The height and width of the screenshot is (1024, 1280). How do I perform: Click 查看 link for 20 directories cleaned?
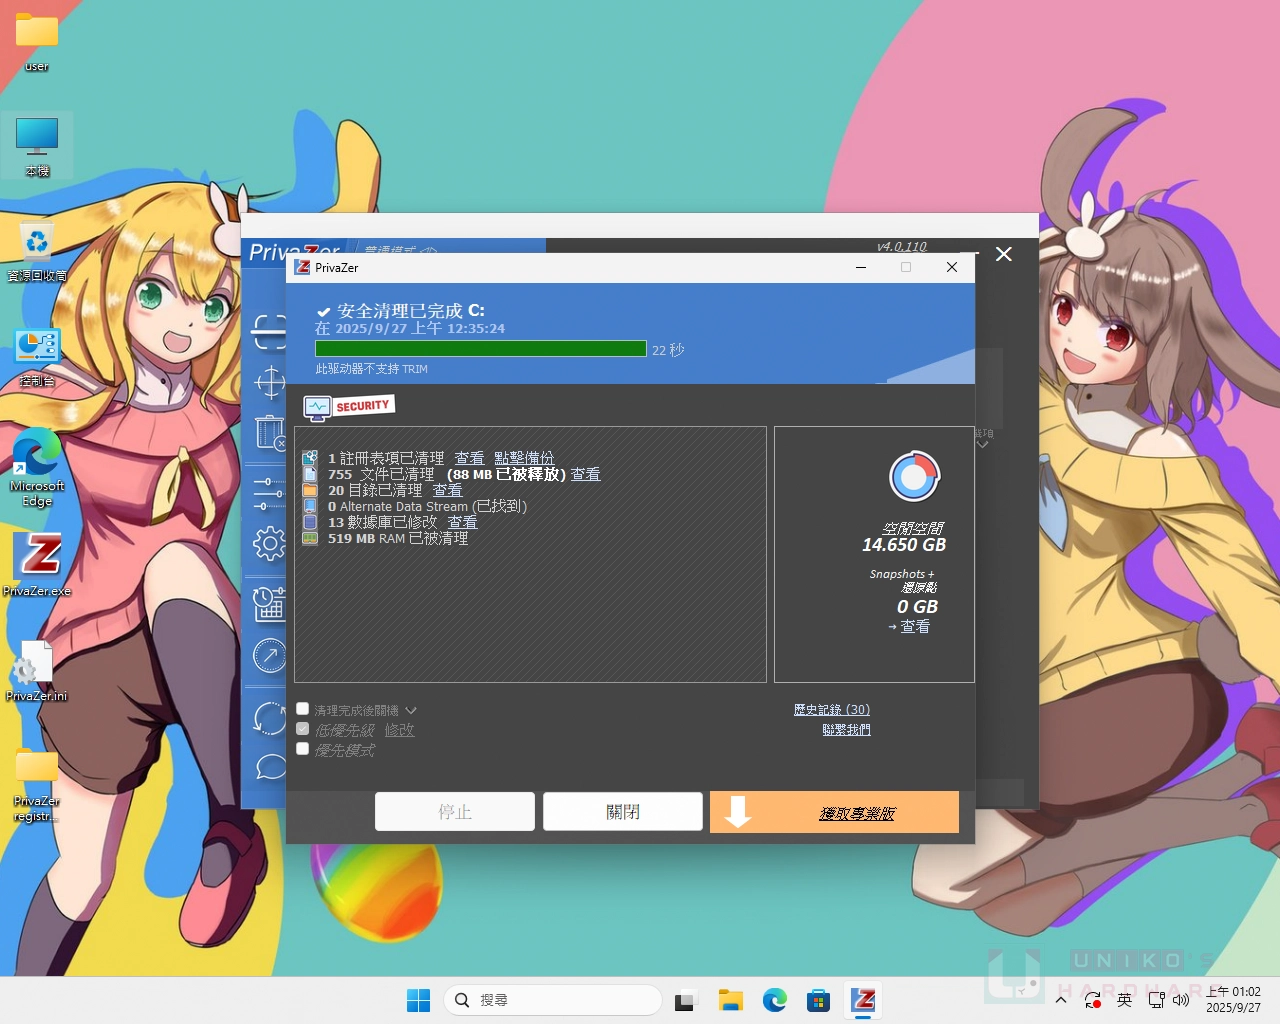click(x=447, y=490)
